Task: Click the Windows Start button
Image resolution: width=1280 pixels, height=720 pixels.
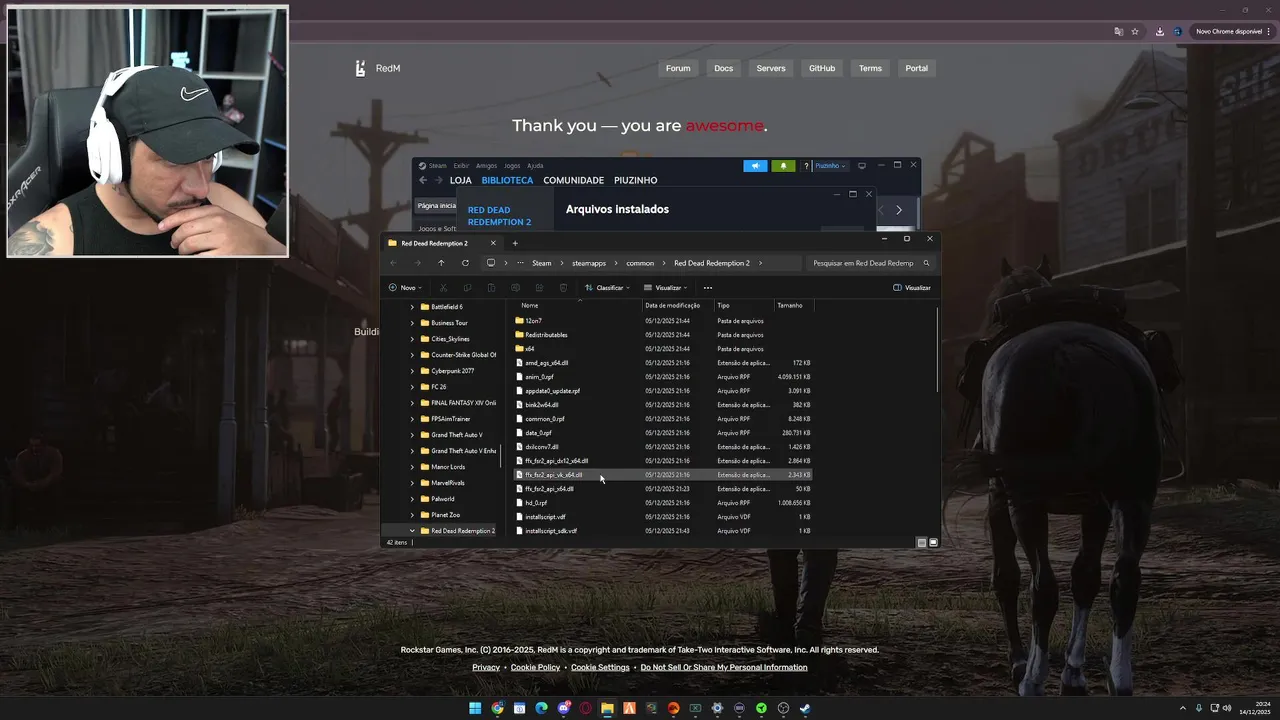Action: [475, 708]
